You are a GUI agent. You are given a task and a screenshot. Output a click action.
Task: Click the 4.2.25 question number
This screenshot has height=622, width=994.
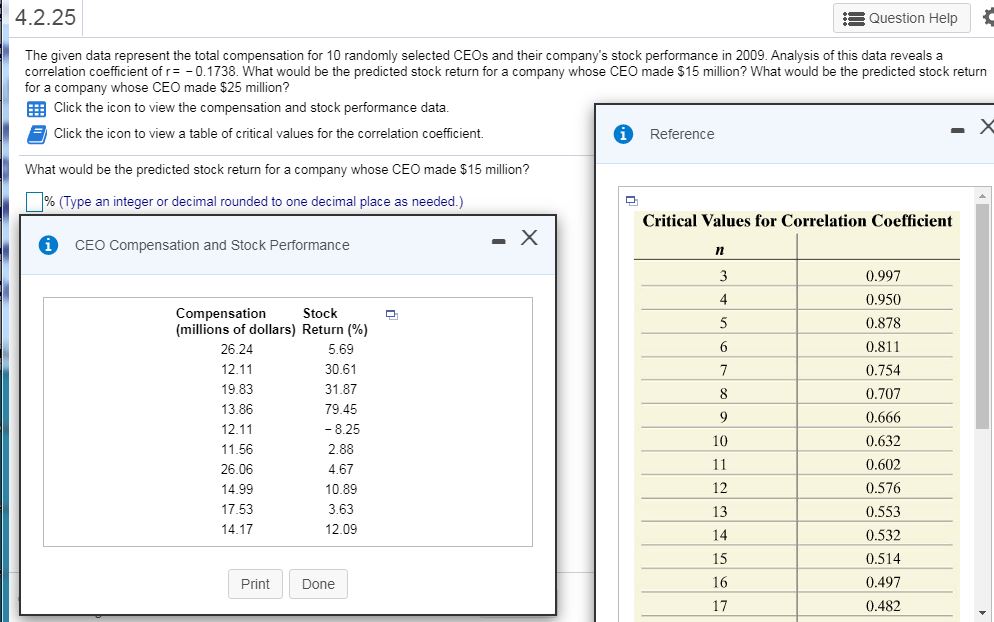point(45,17)
